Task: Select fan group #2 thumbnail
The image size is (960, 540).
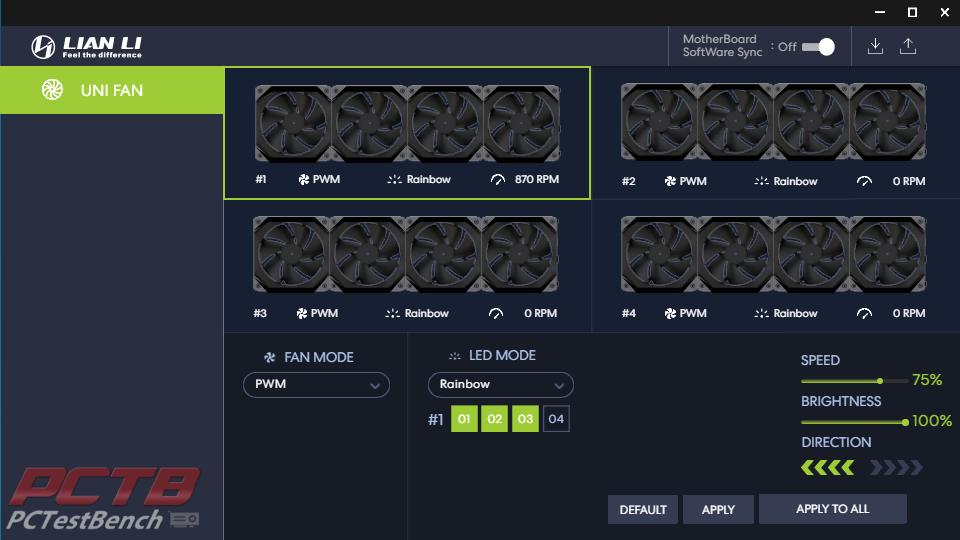Action: pyautogui.click(x=773, y=122)
